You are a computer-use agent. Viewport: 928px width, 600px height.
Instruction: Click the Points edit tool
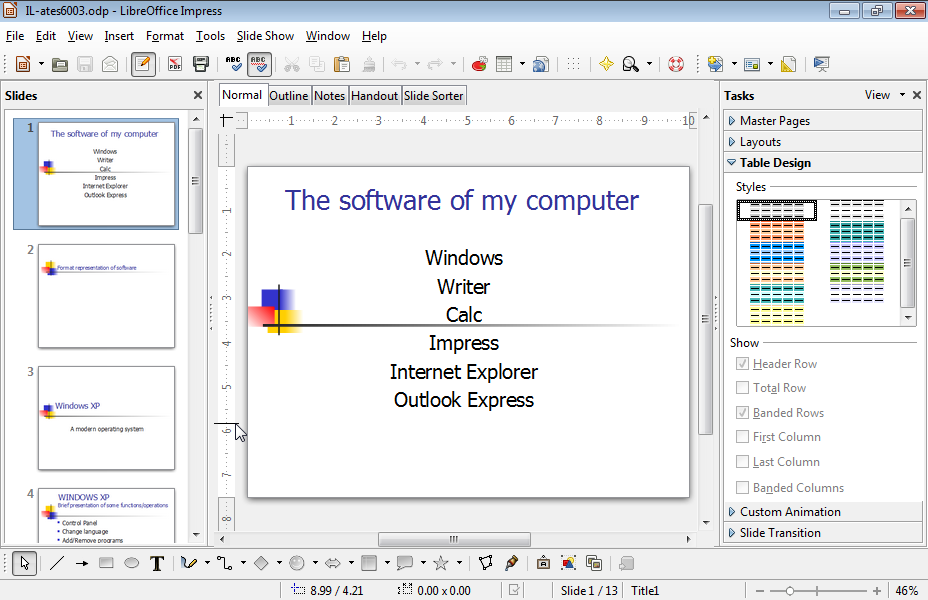pos(486,563)
